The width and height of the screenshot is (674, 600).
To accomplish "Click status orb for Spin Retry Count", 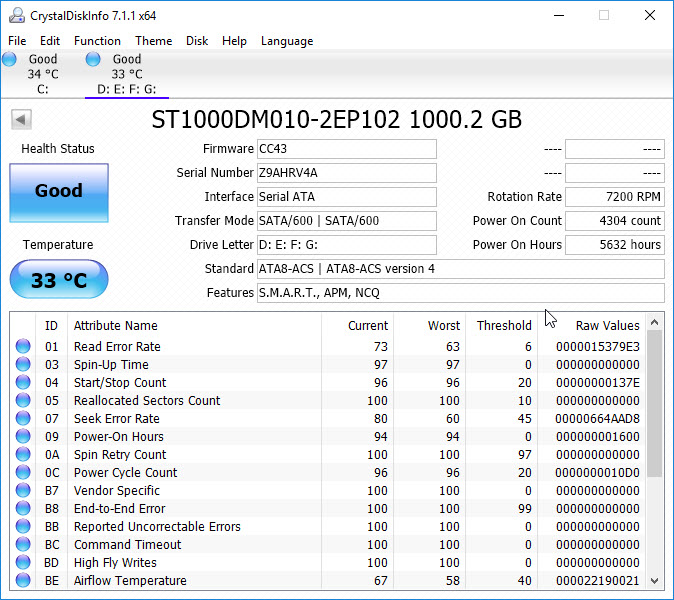I will 23,454.
